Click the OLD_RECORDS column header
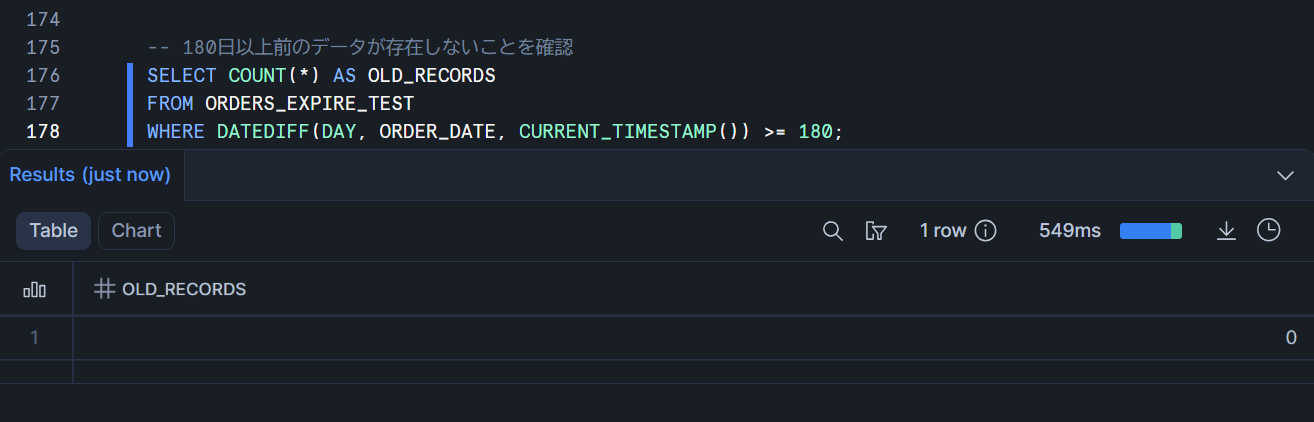 [x=184, y=289]
